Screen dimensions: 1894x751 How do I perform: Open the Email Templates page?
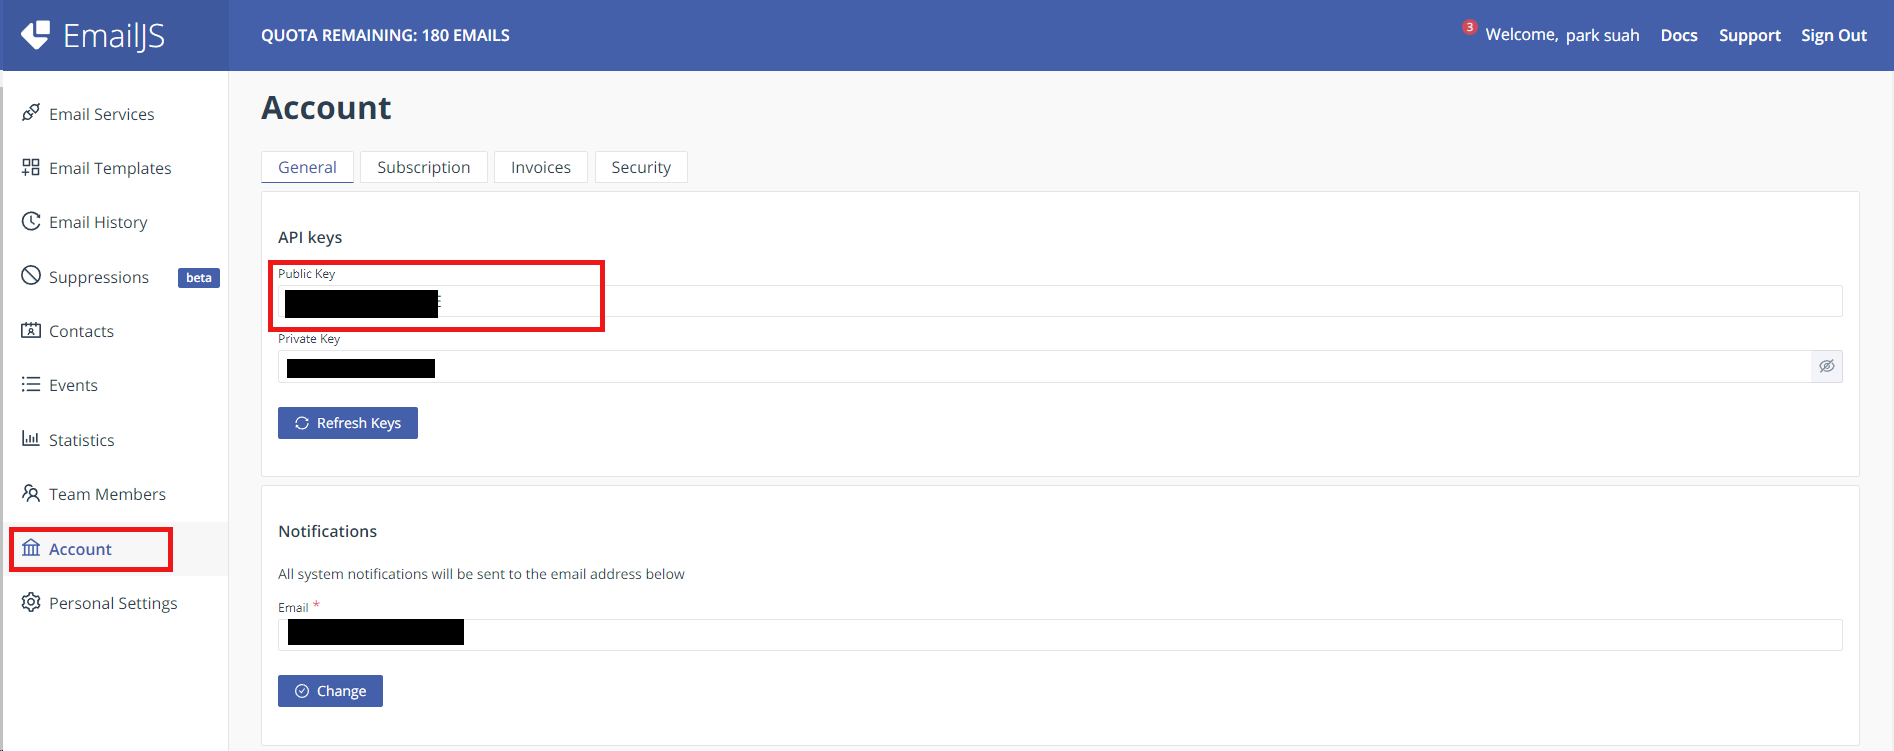pyautogui.click(x=110, y=168)
